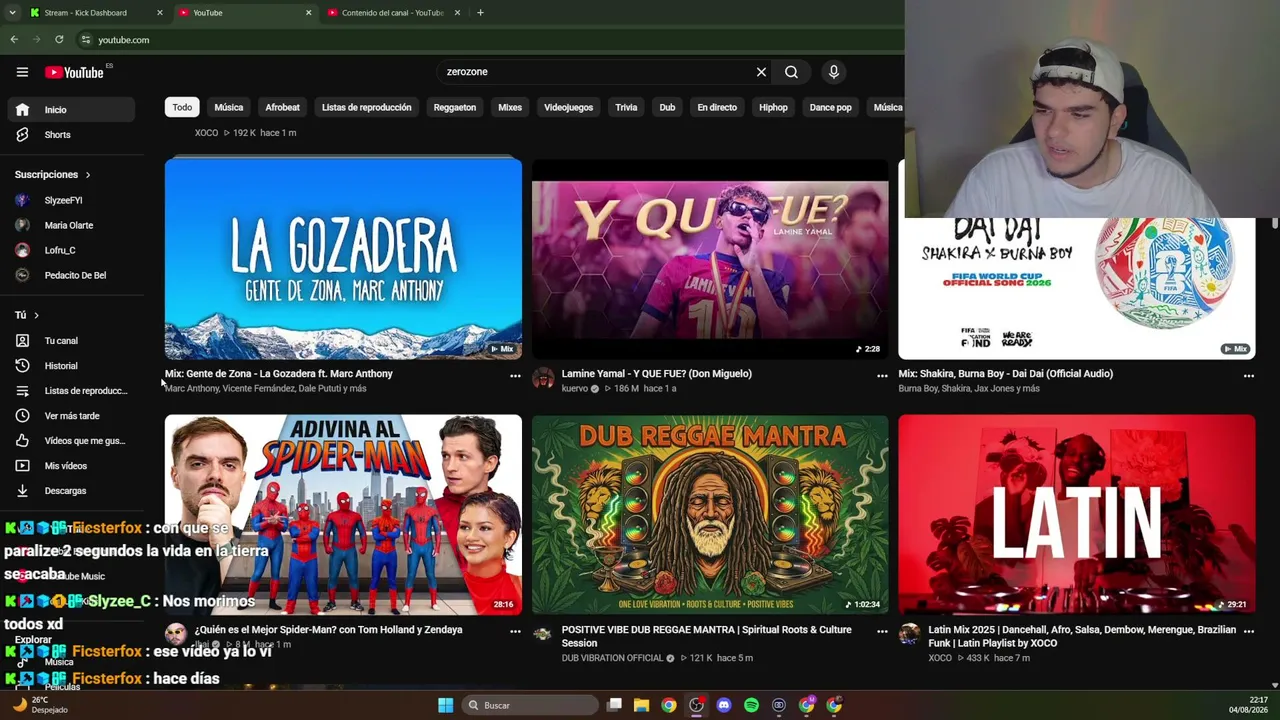Open the YouTube hamburger guide menu
The width and height of the screenshot is (1280, 720).
(22, 72)
